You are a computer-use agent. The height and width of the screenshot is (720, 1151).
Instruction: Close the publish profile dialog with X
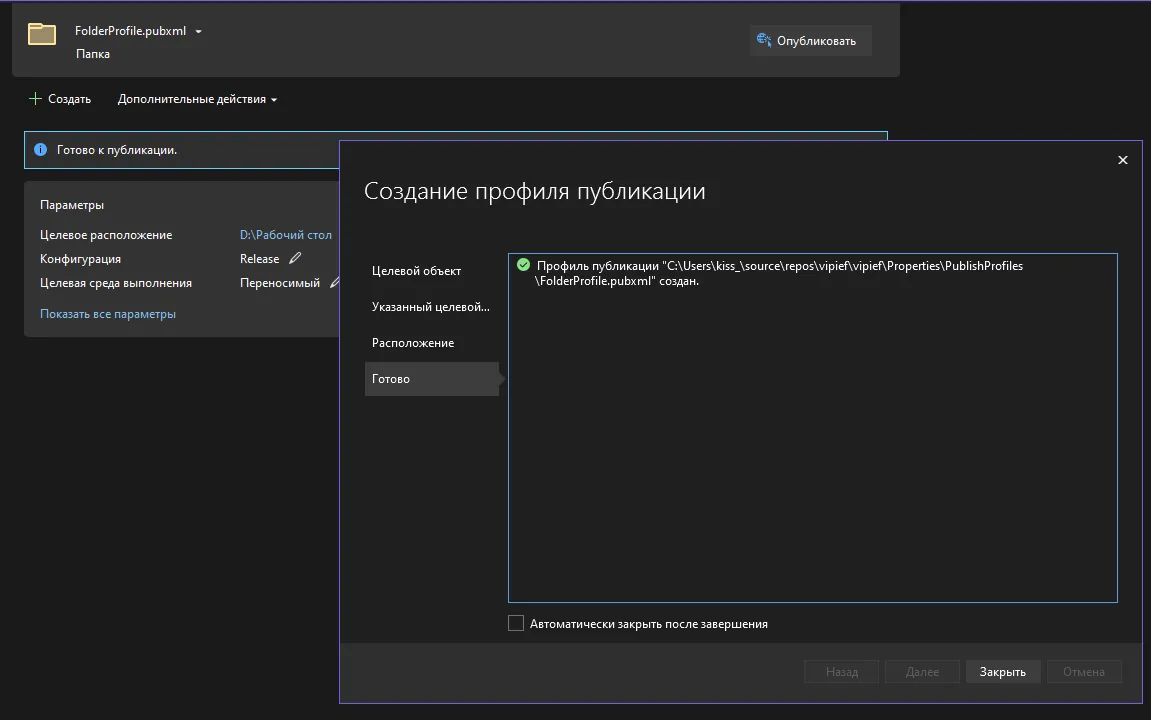pos(1122,160)
